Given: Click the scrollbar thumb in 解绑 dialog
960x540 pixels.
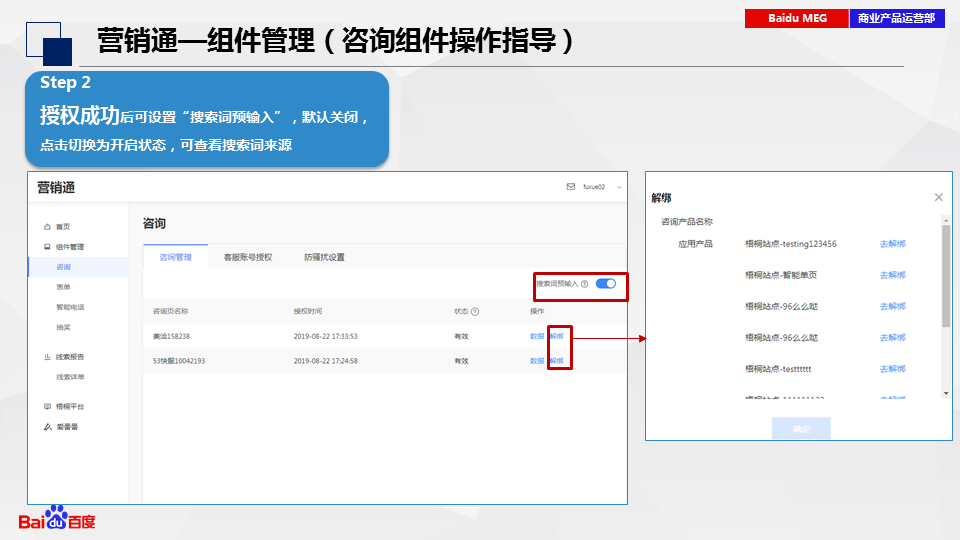Looking at the screenshot, I should (x=946, y=277).
